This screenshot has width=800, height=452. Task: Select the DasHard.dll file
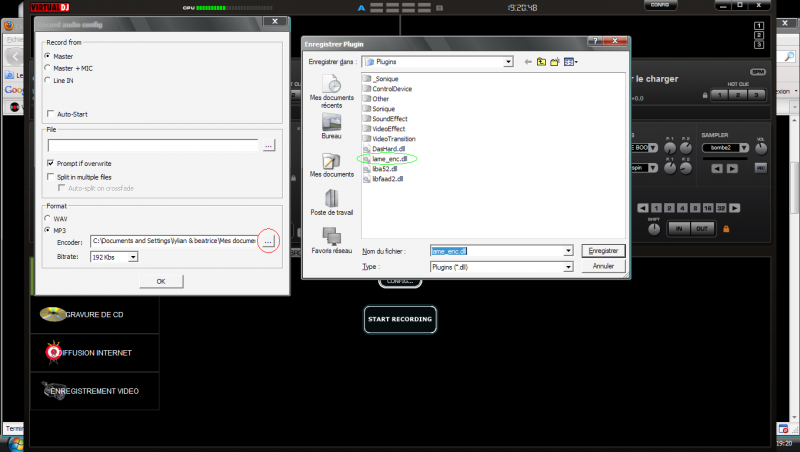384,149
